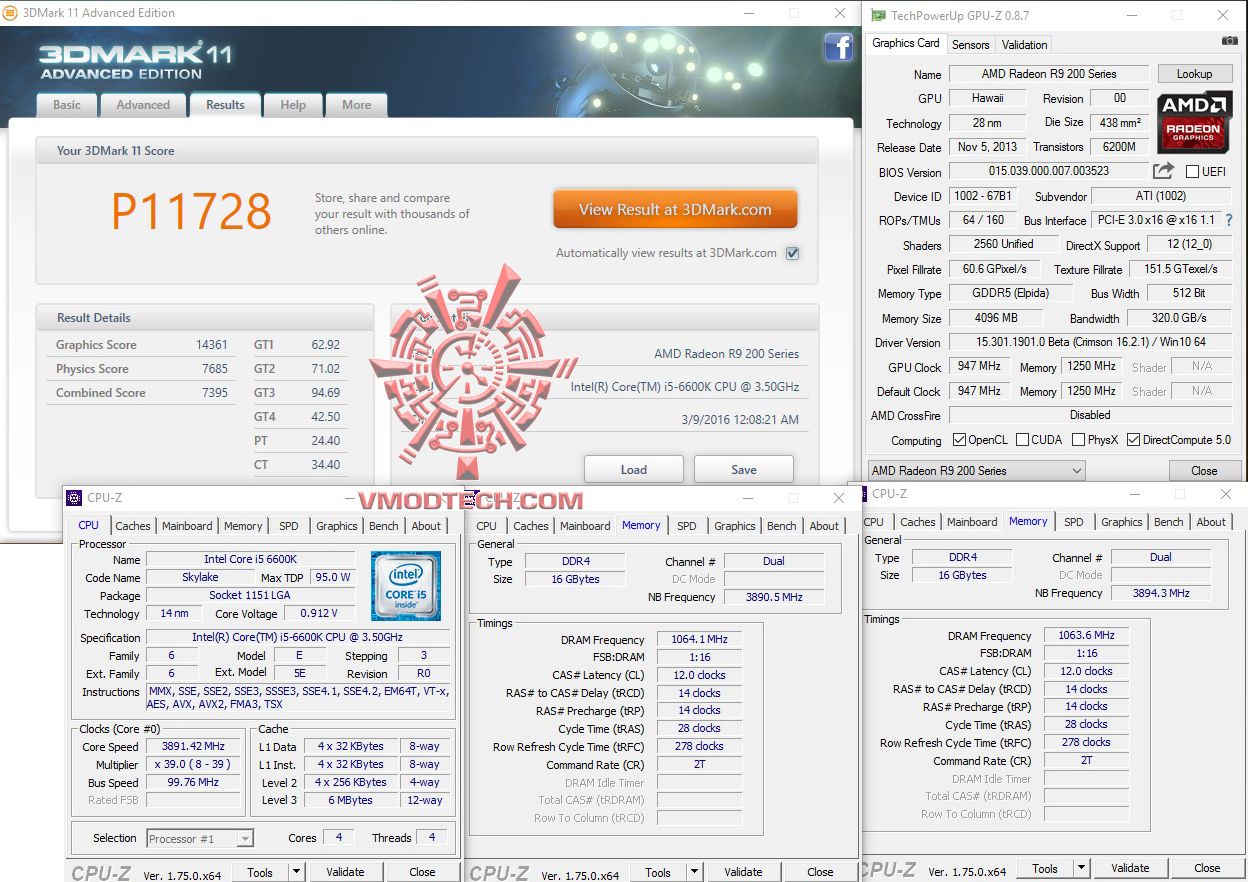Open the AMD Radeon R9 200 Series dropdown
The width and height of the screenshot is (1248, 882).
pos(976,471)
